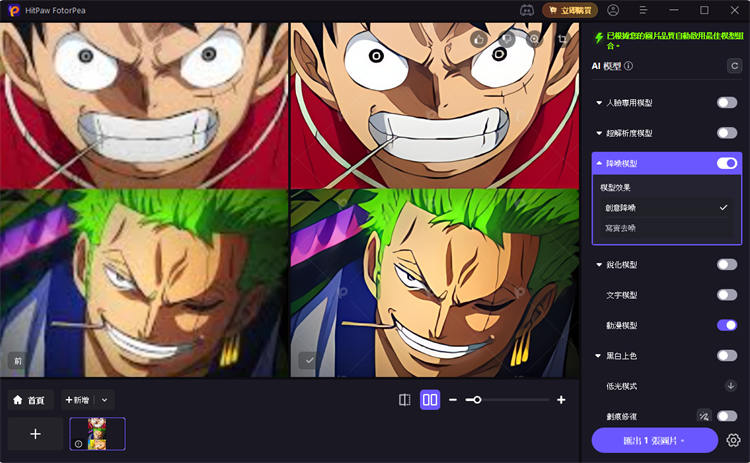Click the zoom out minus icon
Screen dimensions: 750x463
(x=453, y=400)
